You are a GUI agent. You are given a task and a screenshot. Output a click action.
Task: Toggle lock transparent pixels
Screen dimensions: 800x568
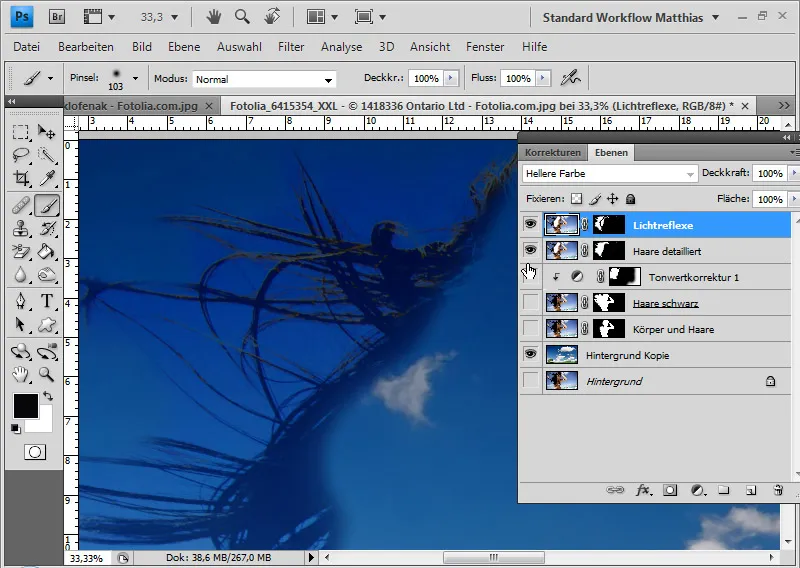tap(577, 199)
